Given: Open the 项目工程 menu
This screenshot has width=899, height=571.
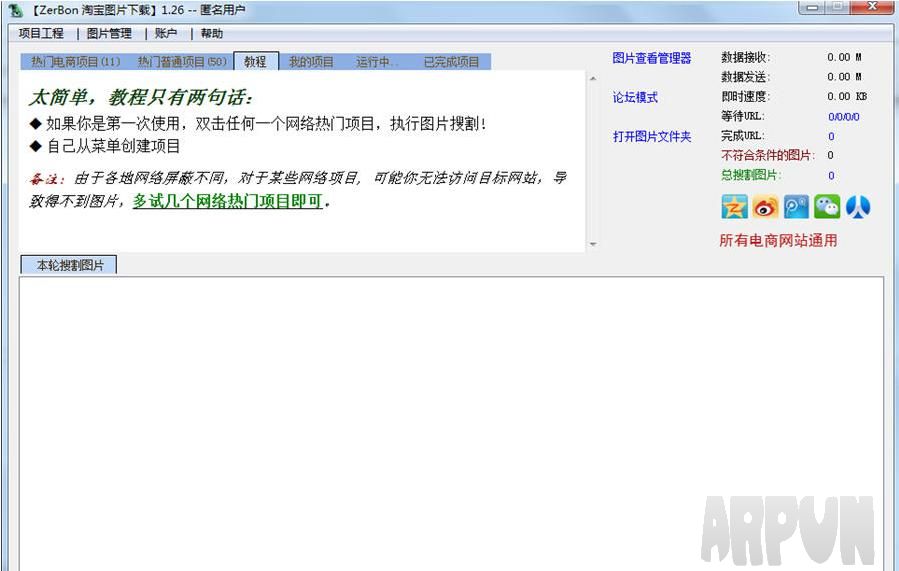Looking at the screenshot, I should [41, 33].
